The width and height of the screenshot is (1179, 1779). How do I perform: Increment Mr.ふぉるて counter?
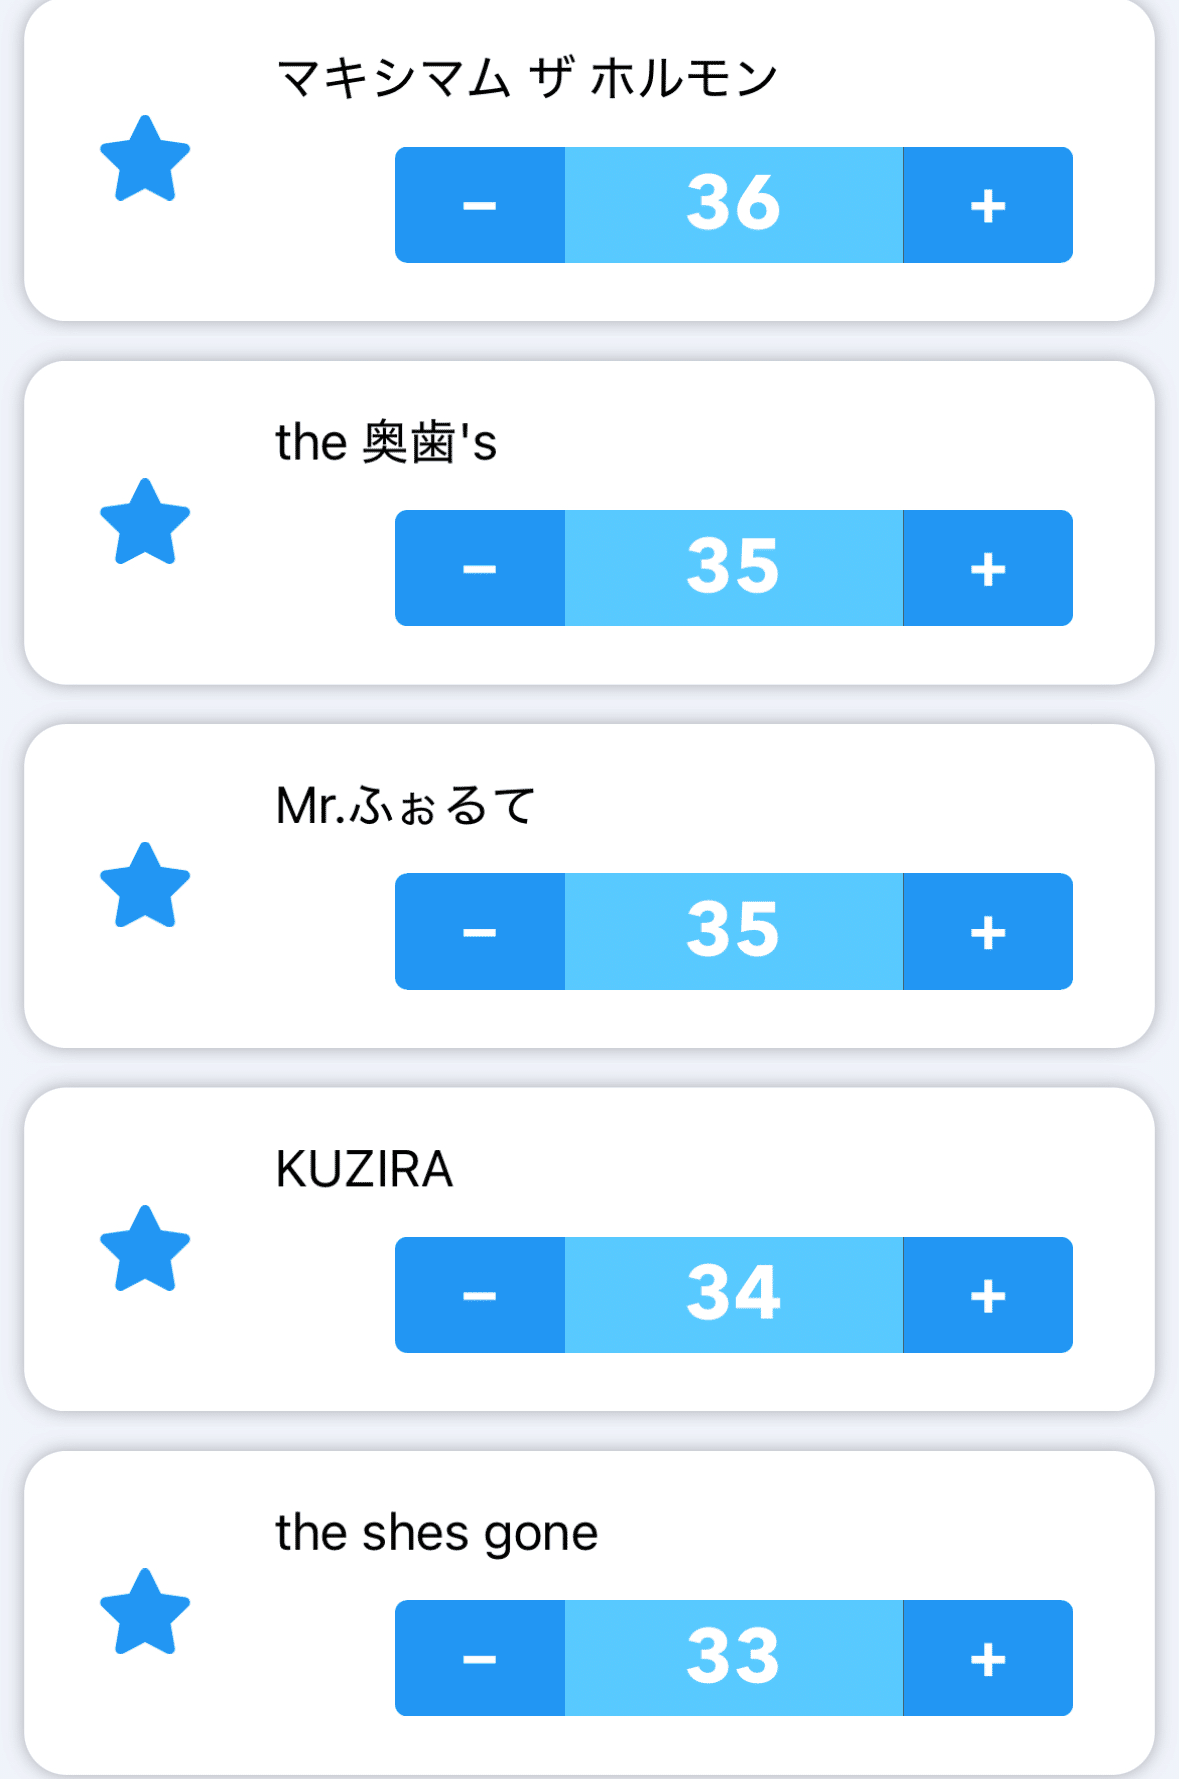[x=987, y=931]
